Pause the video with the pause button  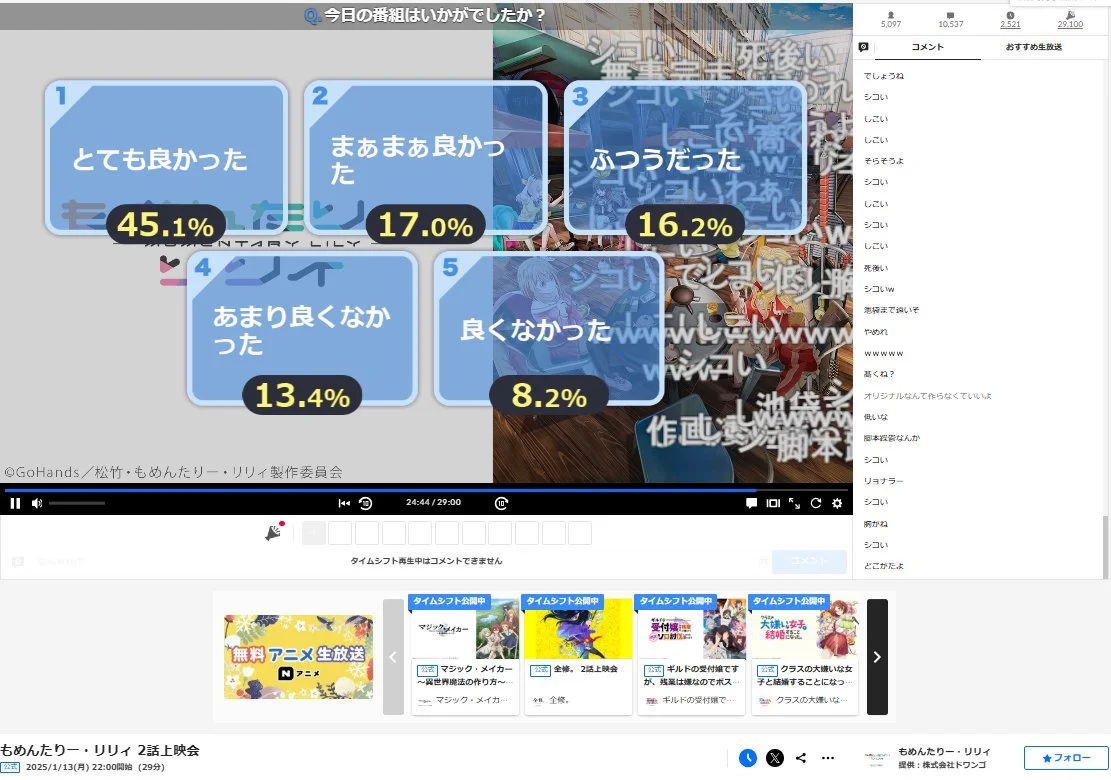(15, 503)
